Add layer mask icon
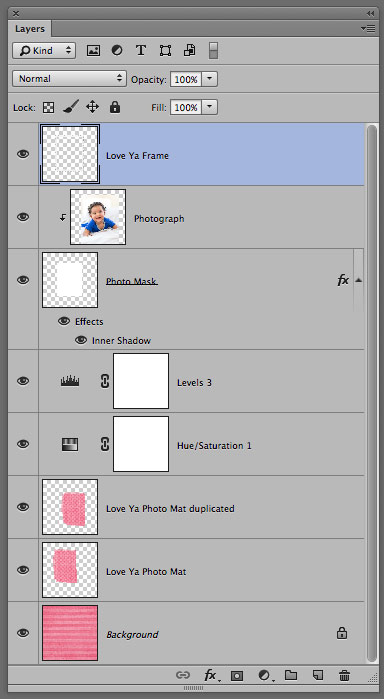Image resolution: width=384 pixels, height=699 pixels. pos(237,676)
